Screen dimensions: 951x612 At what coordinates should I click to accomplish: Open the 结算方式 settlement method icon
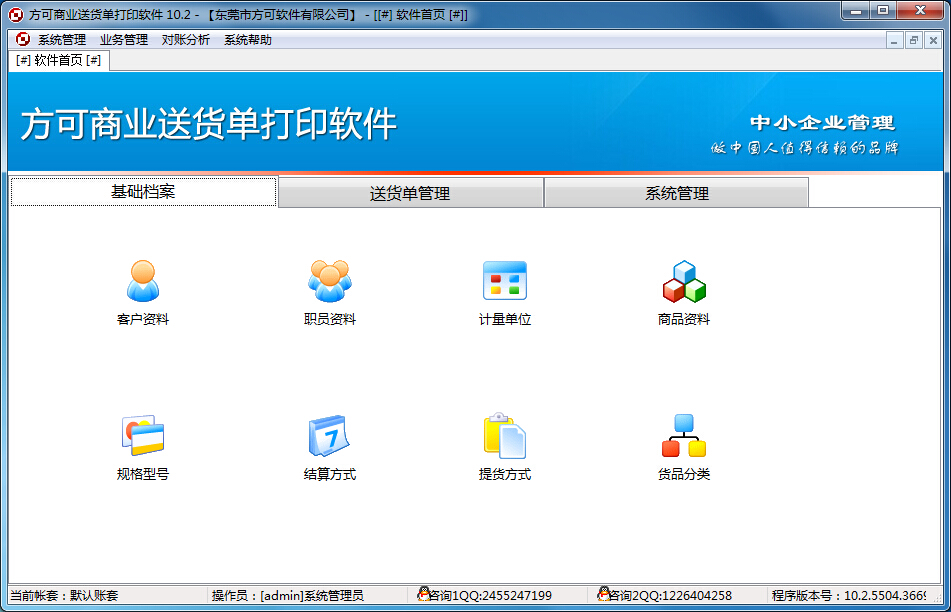pos(329,435)
